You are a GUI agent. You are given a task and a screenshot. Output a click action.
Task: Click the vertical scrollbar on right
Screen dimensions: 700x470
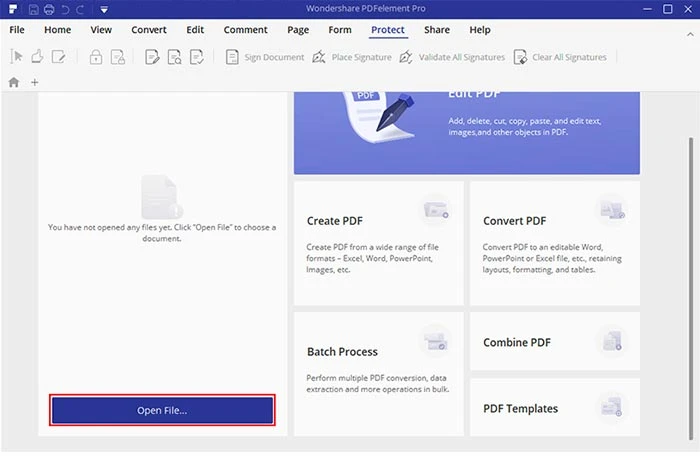(691, 289)
